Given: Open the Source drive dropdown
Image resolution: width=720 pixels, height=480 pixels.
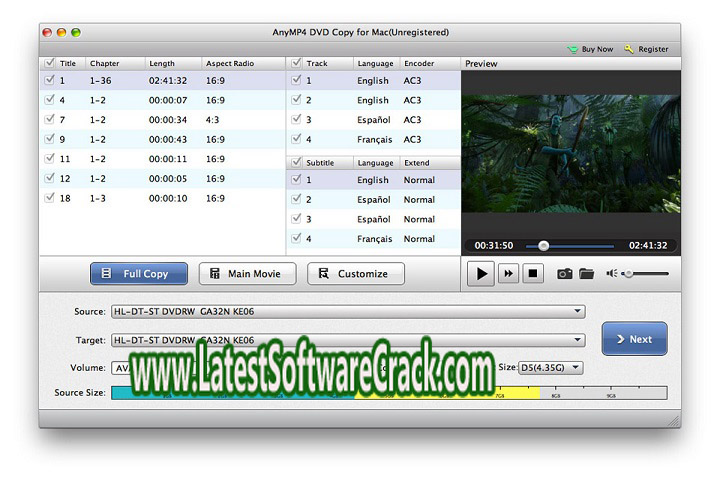Looking at the screenshot, I should [x=579, y=311].
